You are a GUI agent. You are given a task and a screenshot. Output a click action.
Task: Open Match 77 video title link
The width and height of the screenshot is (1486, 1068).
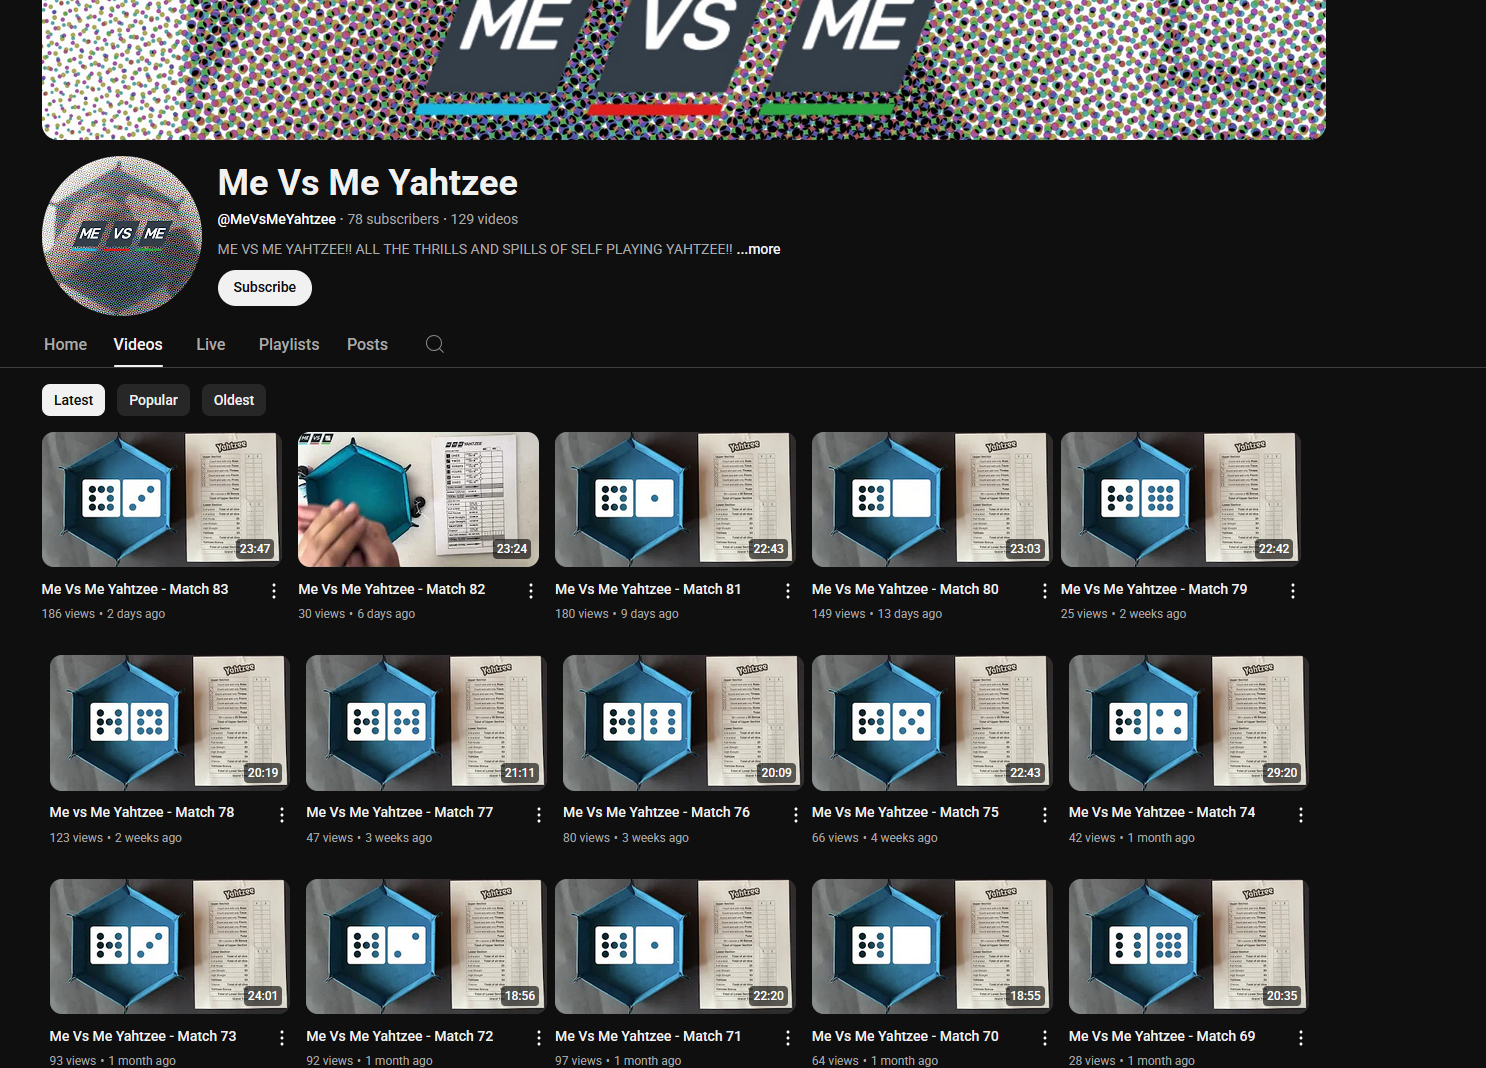(x=400, y=812)
